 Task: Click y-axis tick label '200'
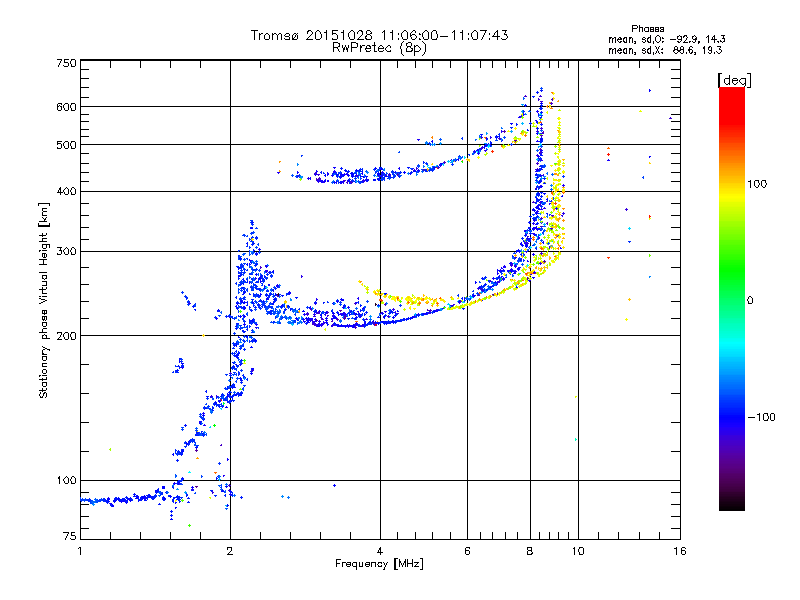coord(66,336)
